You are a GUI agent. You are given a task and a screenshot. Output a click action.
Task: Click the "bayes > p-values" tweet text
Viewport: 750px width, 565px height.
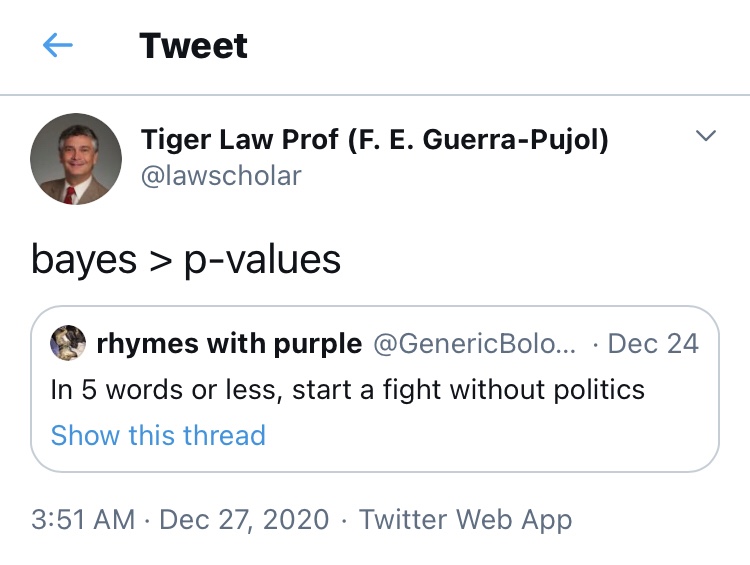(x=186, y=259)
